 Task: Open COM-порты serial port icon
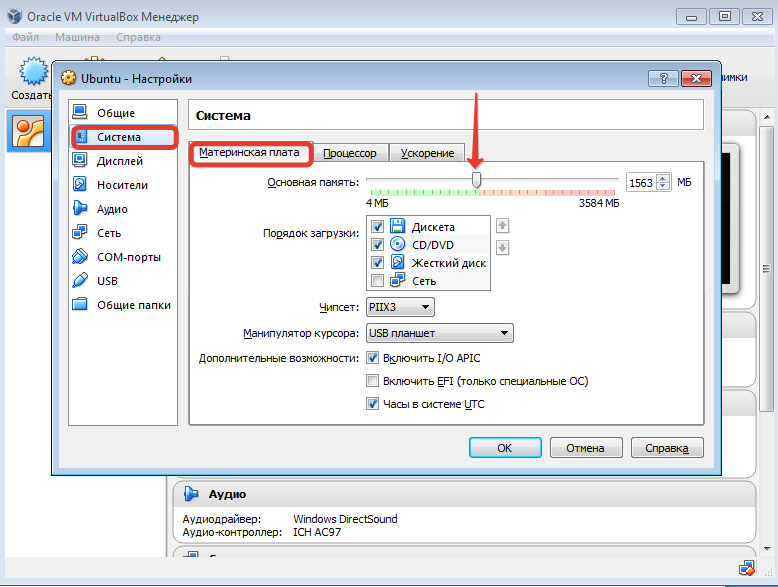click(x=80, y=257)
